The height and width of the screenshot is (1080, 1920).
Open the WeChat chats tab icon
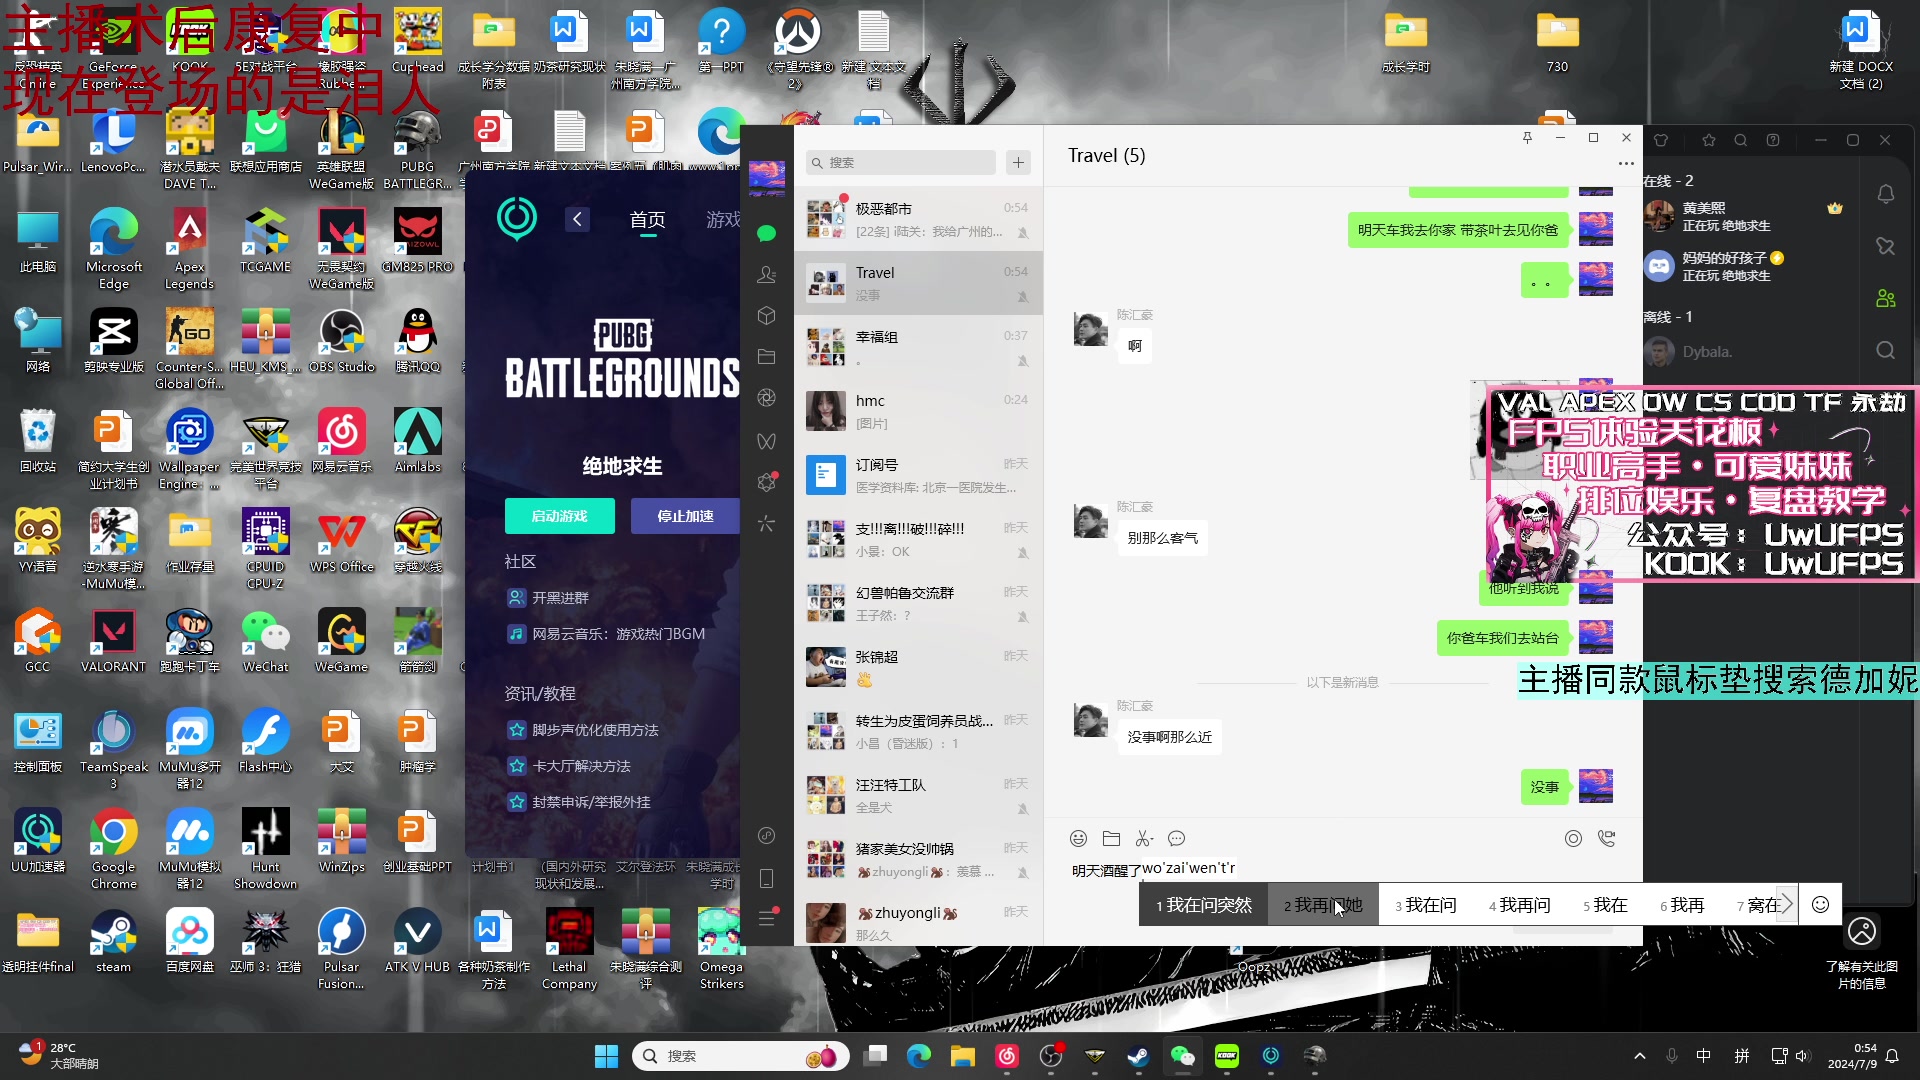click(x=767, y=234)
